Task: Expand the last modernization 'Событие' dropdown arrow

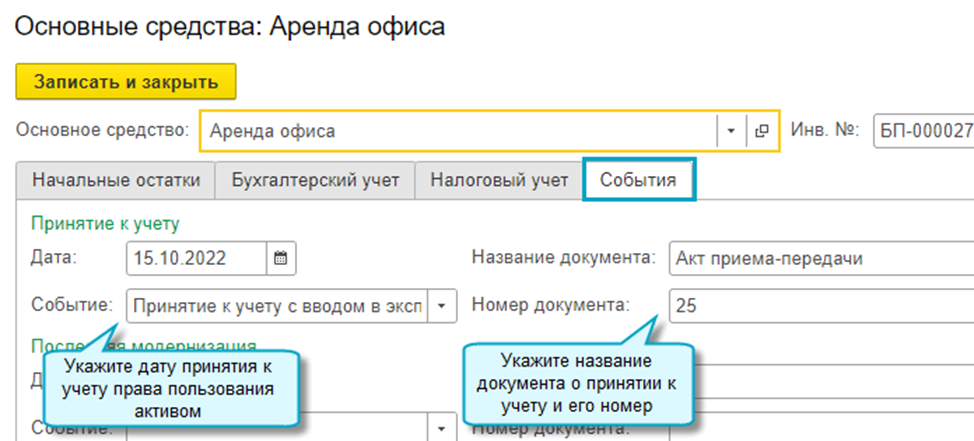Action: pos(443,428)
